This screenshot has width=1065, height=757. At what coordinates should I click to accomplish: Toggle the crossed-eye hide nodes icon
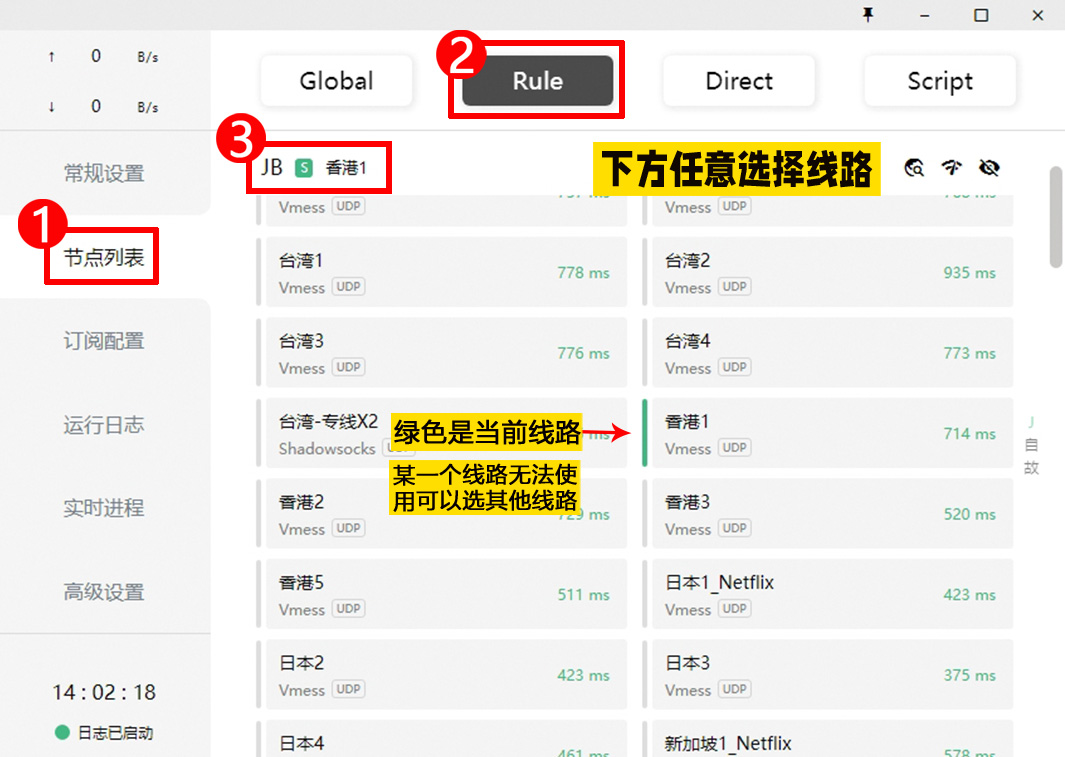(x=989, y=168)
